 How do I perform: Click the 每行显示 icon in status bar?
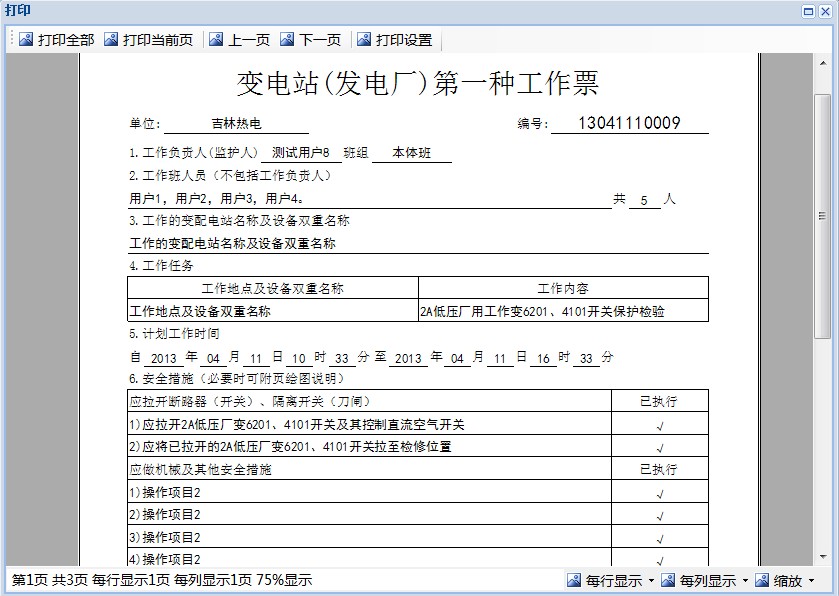pyautogui.click(x=574, y=580)
